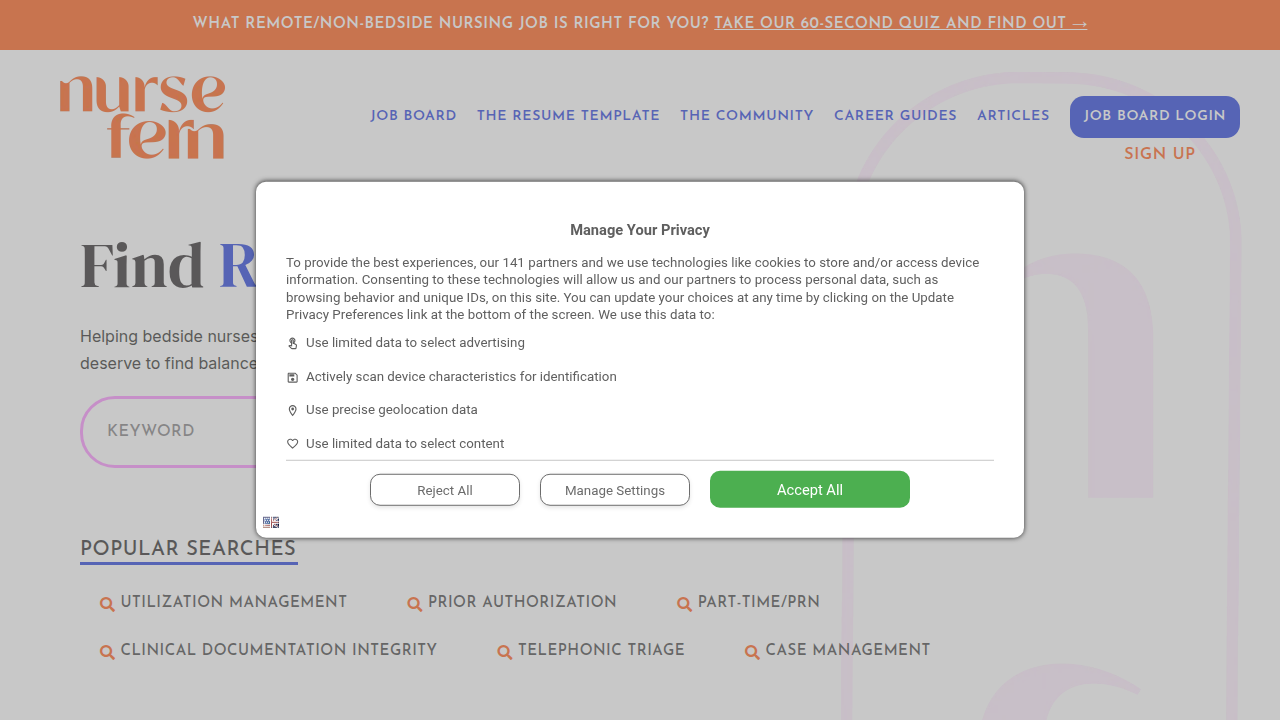Click the heart icon next to select content
The image size is (1280, 720).
tap(292, 444)
